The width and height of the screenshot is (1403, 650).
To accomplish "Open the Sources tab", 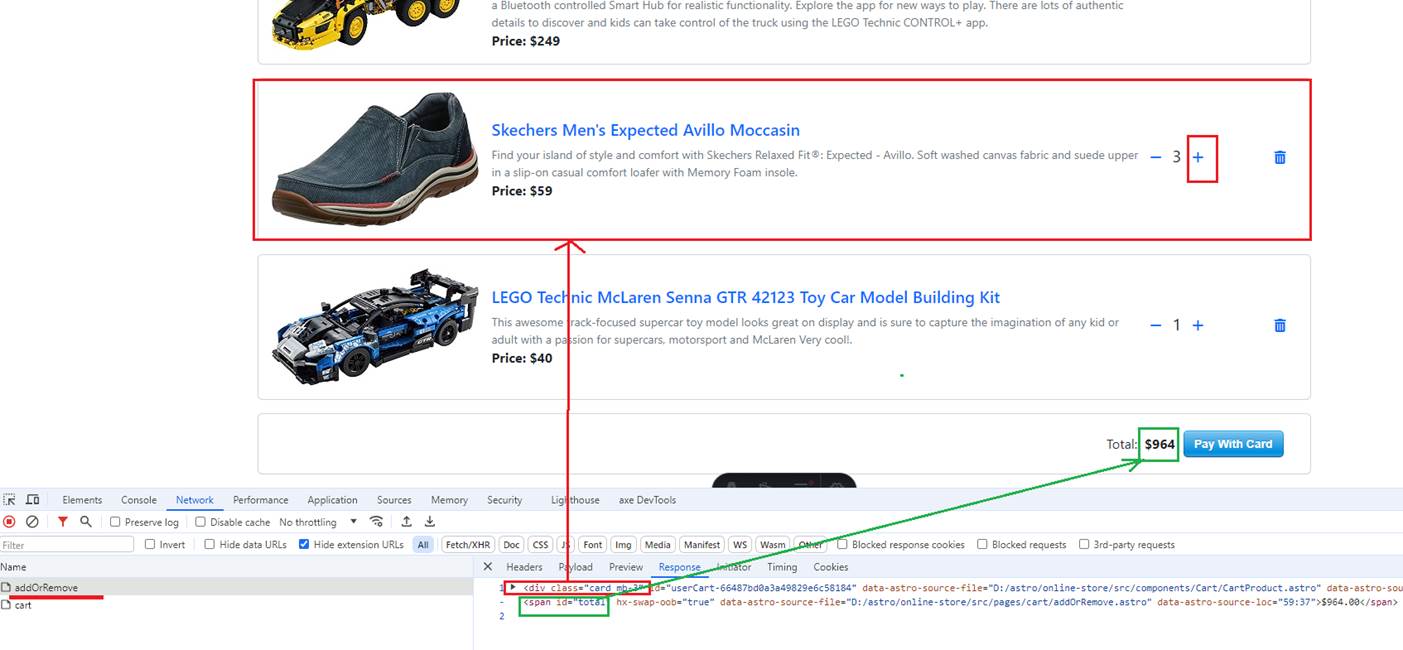I will click(x=394, y=500).
